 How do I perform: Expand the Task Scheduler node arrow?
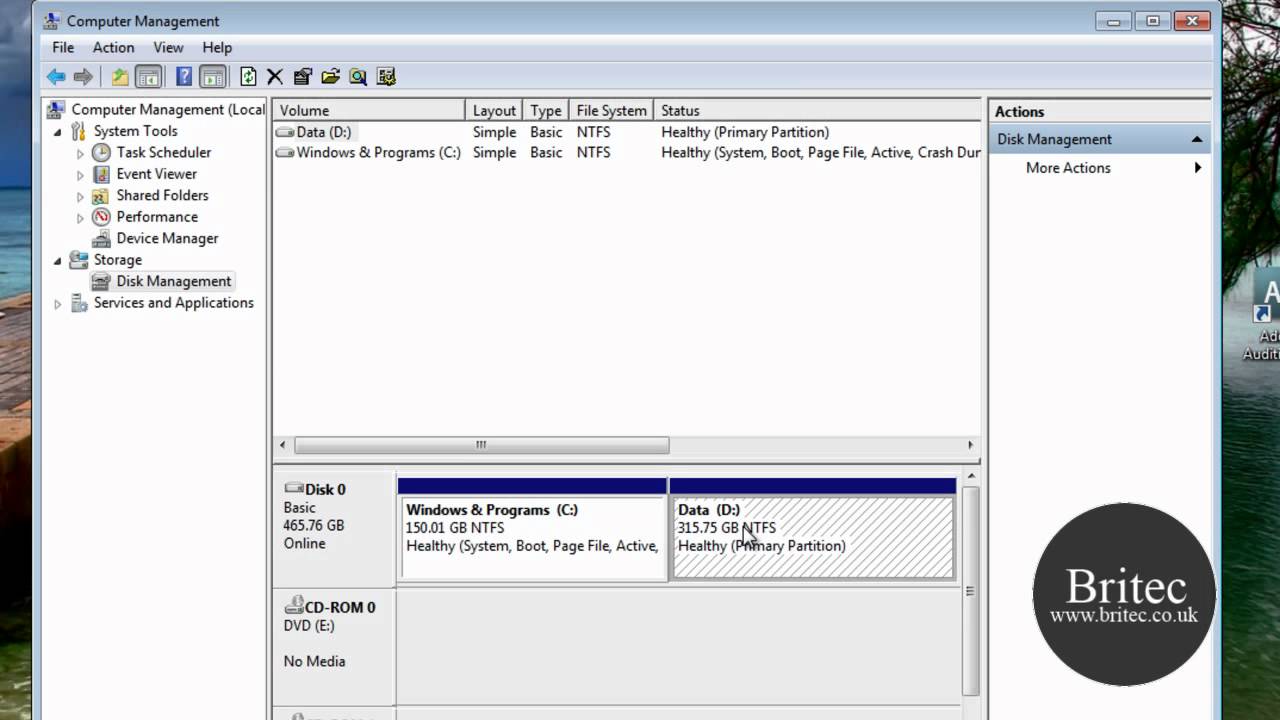(x=80, y=153)
